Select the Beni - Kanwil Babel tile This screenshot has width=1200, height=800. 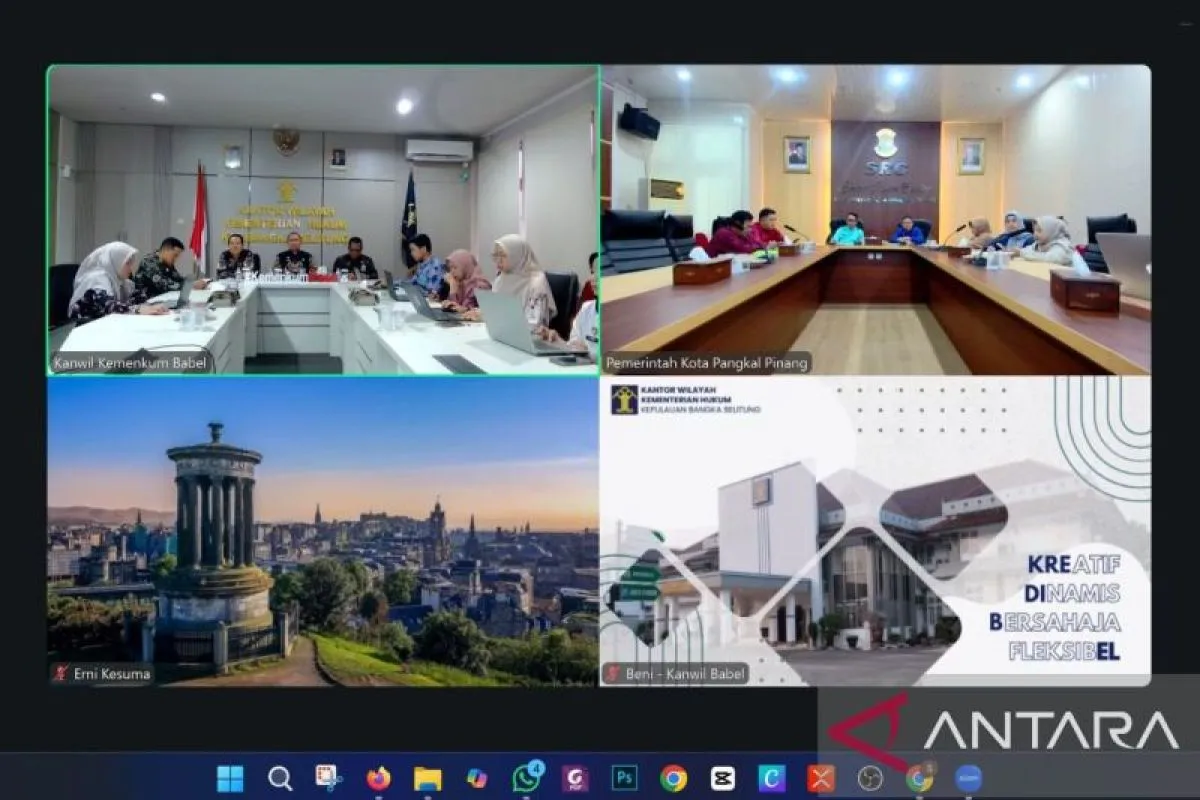tap(875, 531)
